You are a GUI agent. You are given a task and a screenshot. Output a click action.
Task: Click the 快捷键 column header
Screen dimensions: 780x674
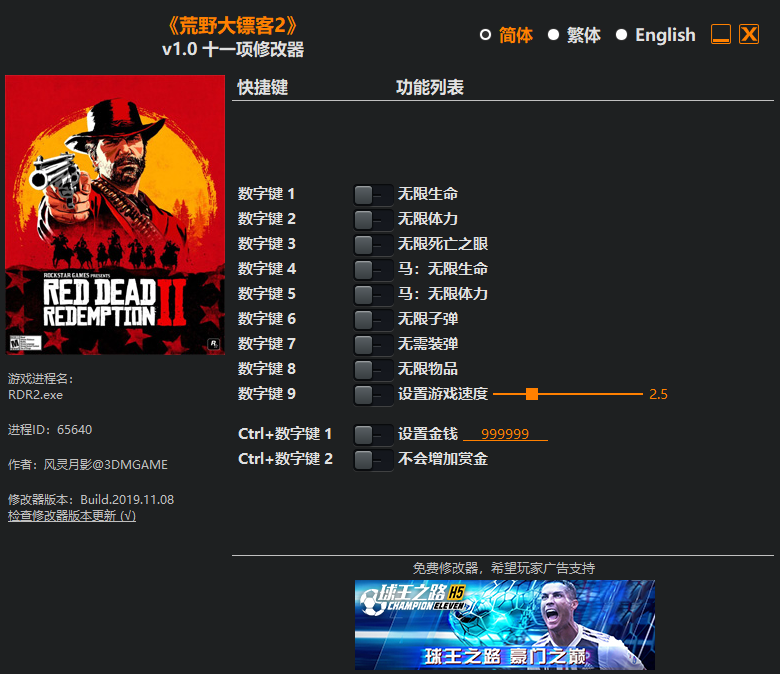click(263, 88)
